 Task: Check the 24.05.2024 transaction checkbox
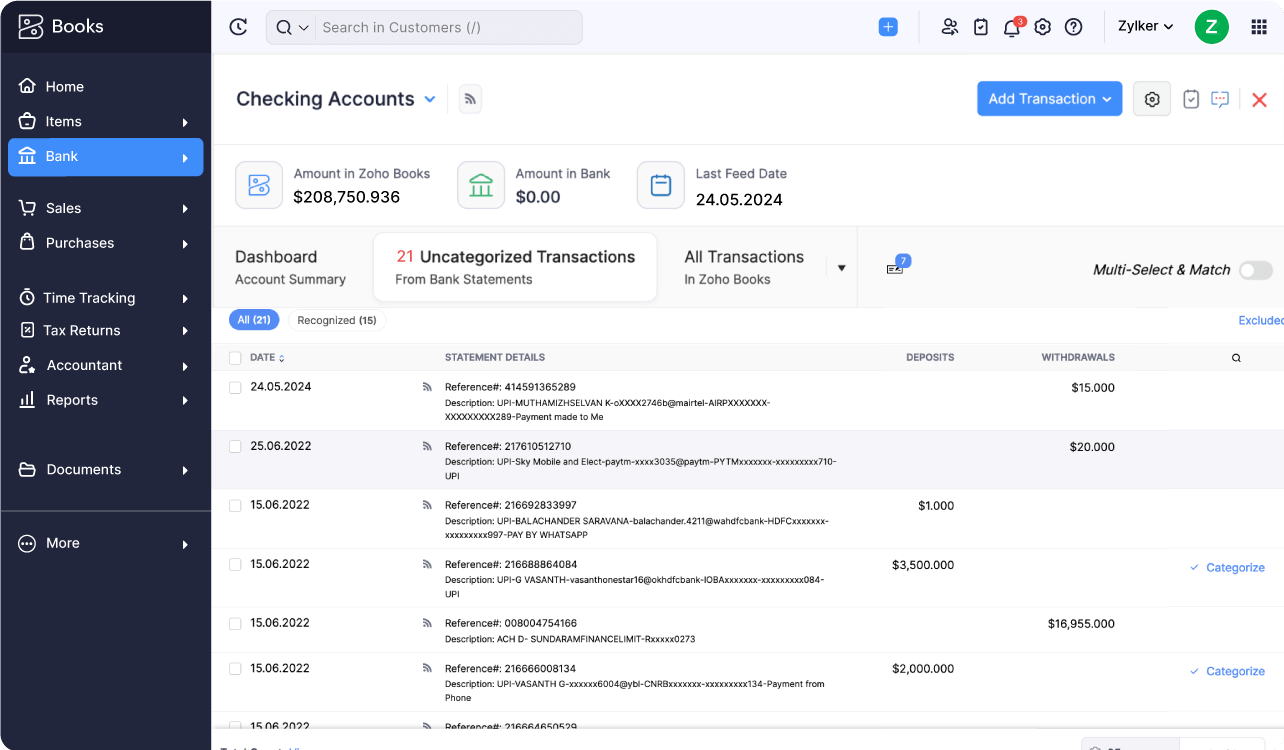(235, 388)
